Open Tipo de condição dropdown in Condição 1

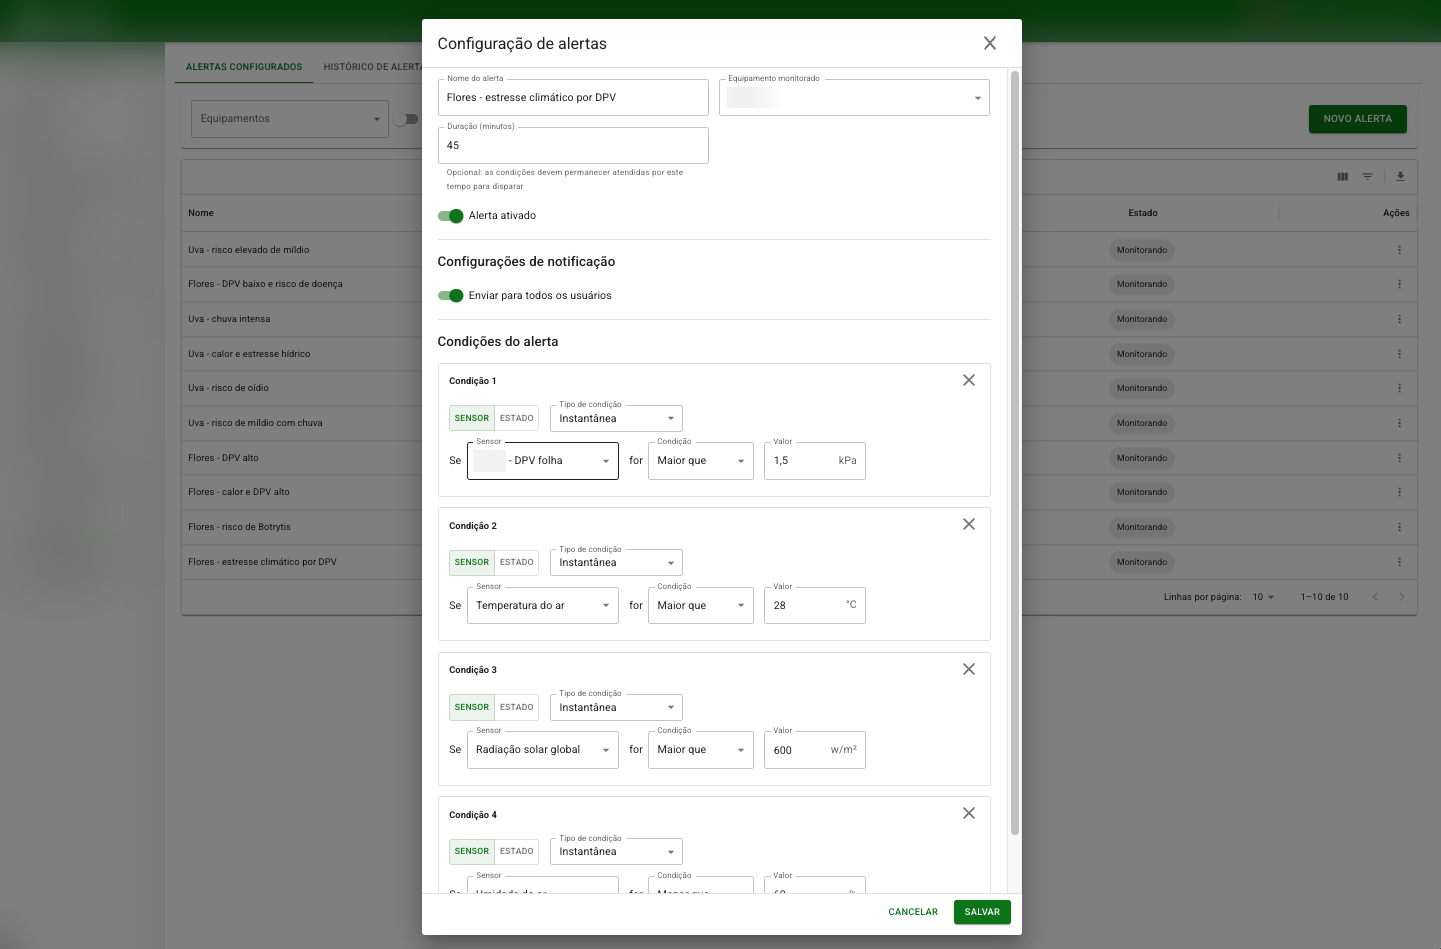coord(616,418)
